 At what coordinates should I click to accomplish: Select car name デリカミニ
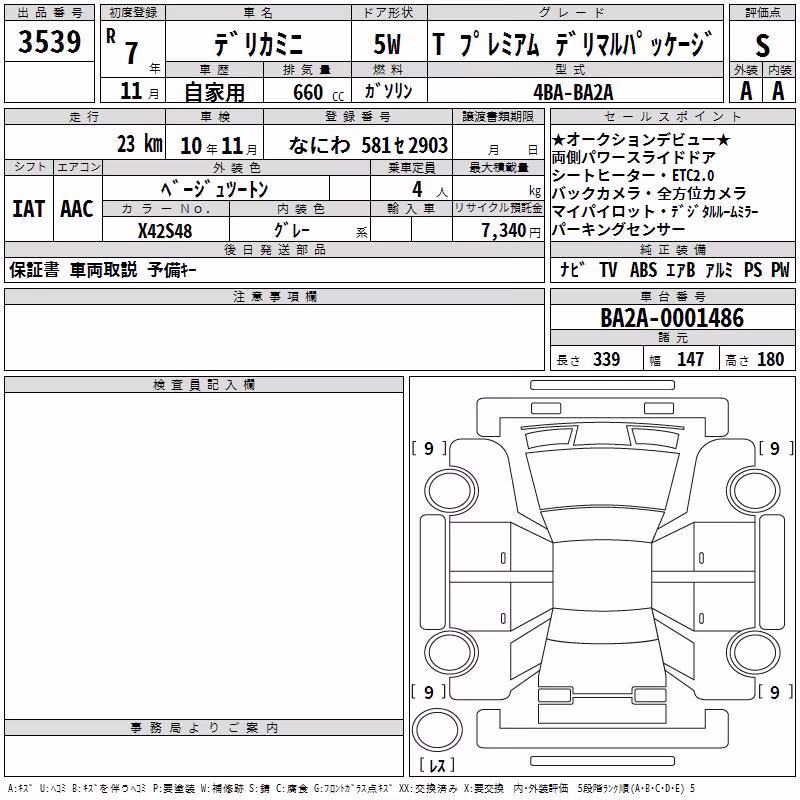click(x=258, y=44)
